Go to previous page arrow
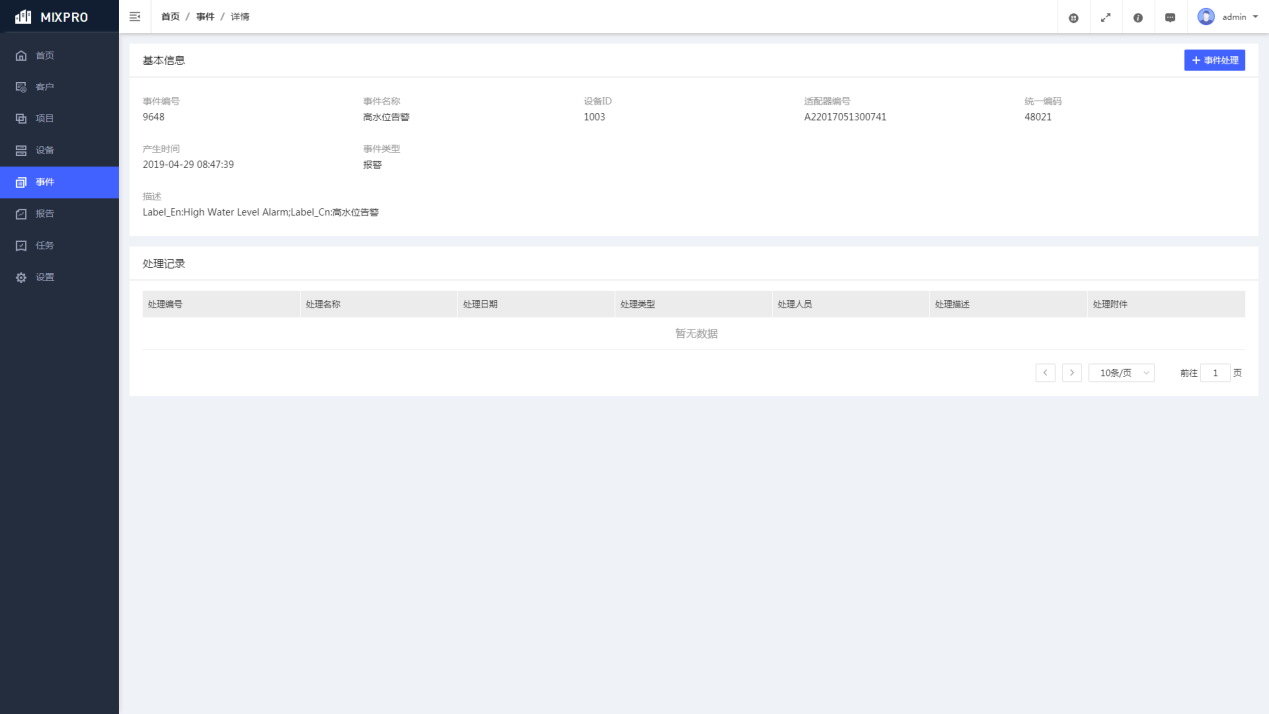 pyautogui.click(x=1045, y=373)
